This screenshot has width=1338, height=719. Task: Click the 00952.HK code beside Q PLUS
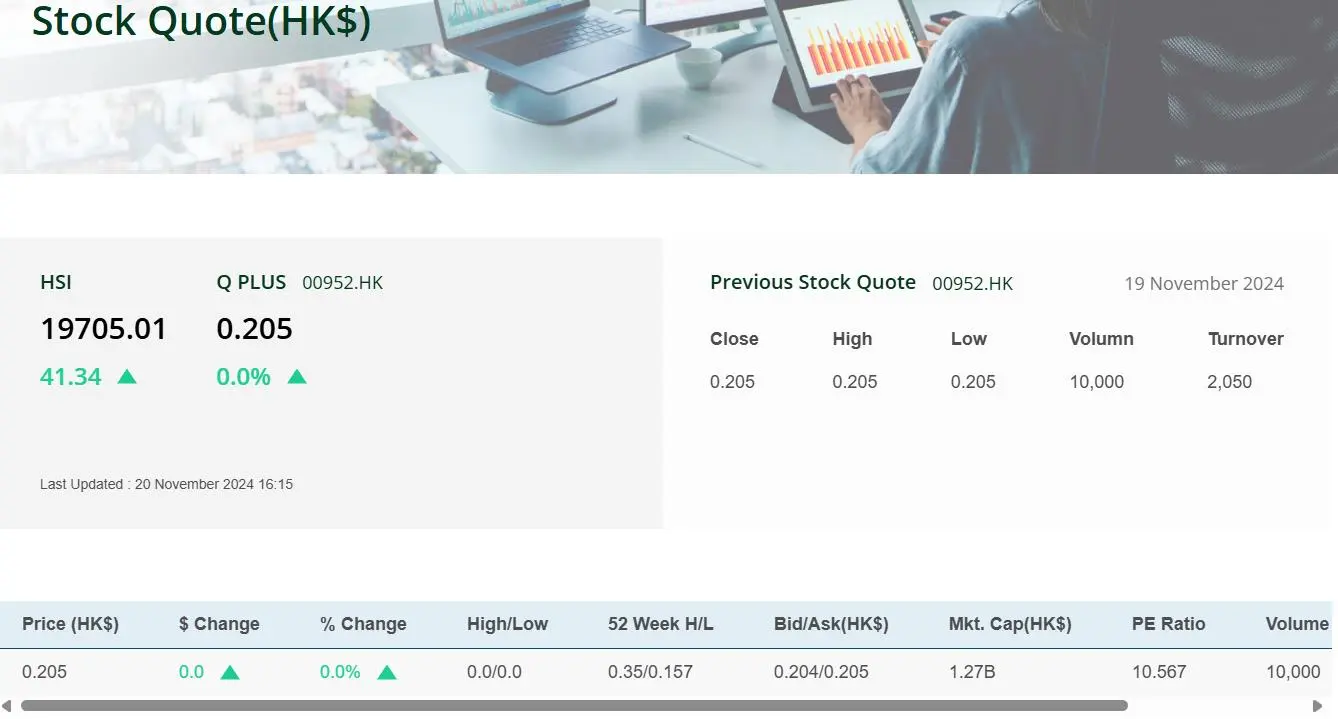(343, 283)
